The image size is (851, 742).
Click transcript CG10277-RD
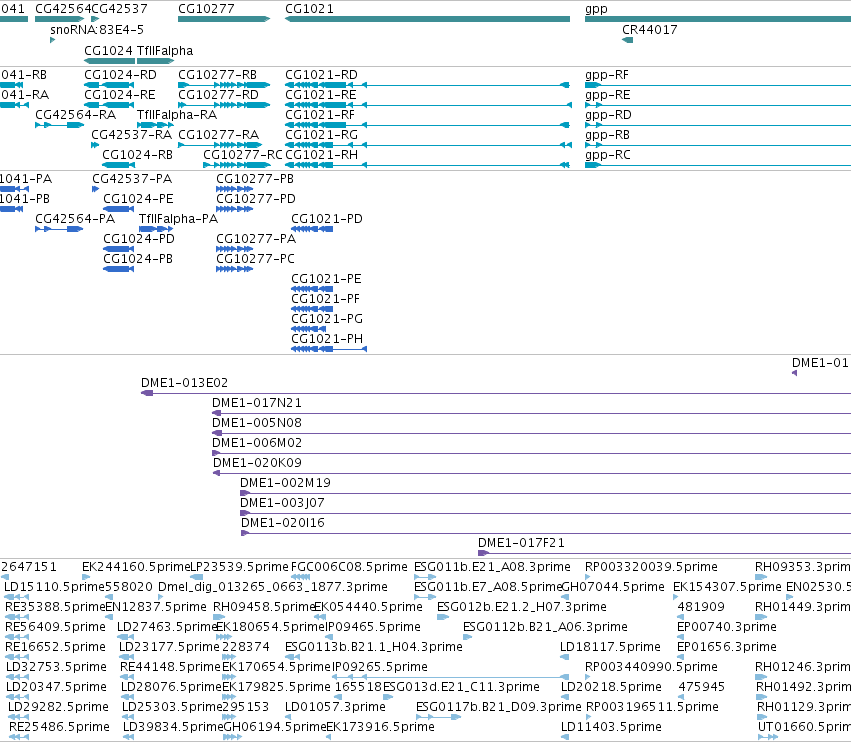coord(218,94)
